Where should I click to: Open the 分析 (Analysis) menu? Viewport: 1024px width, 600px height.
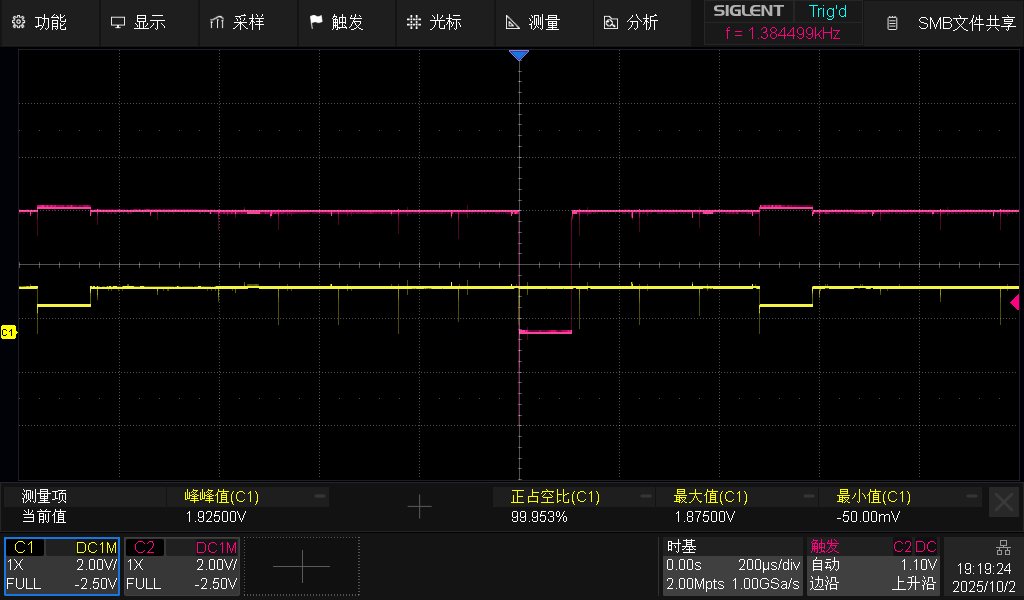pyautogui.click(x=631, y=22)
